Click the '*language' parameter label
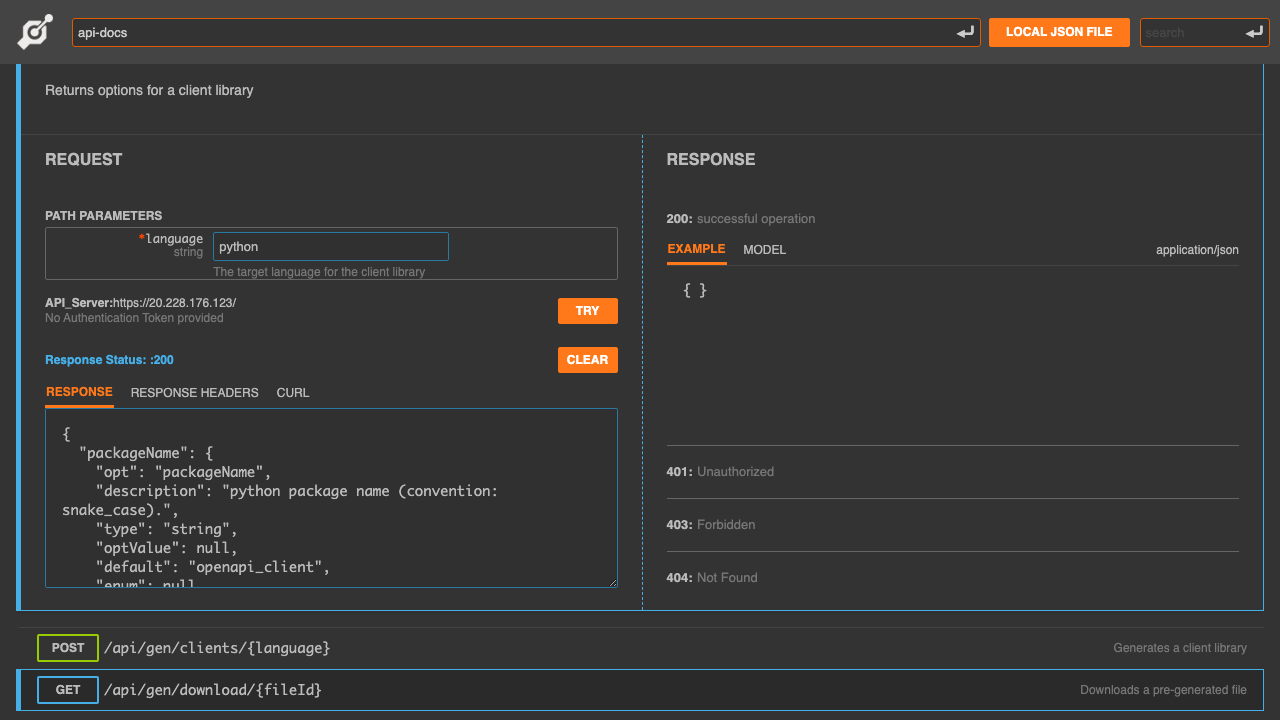Image resolution: width=1280 pixels, height=720 pixels. point(171,239)
